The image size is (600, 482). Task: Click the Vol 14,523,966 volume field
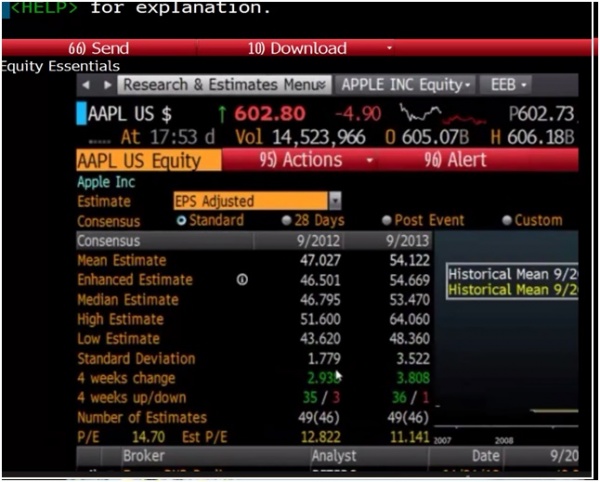pyautogui.click(x=300, y=137)
